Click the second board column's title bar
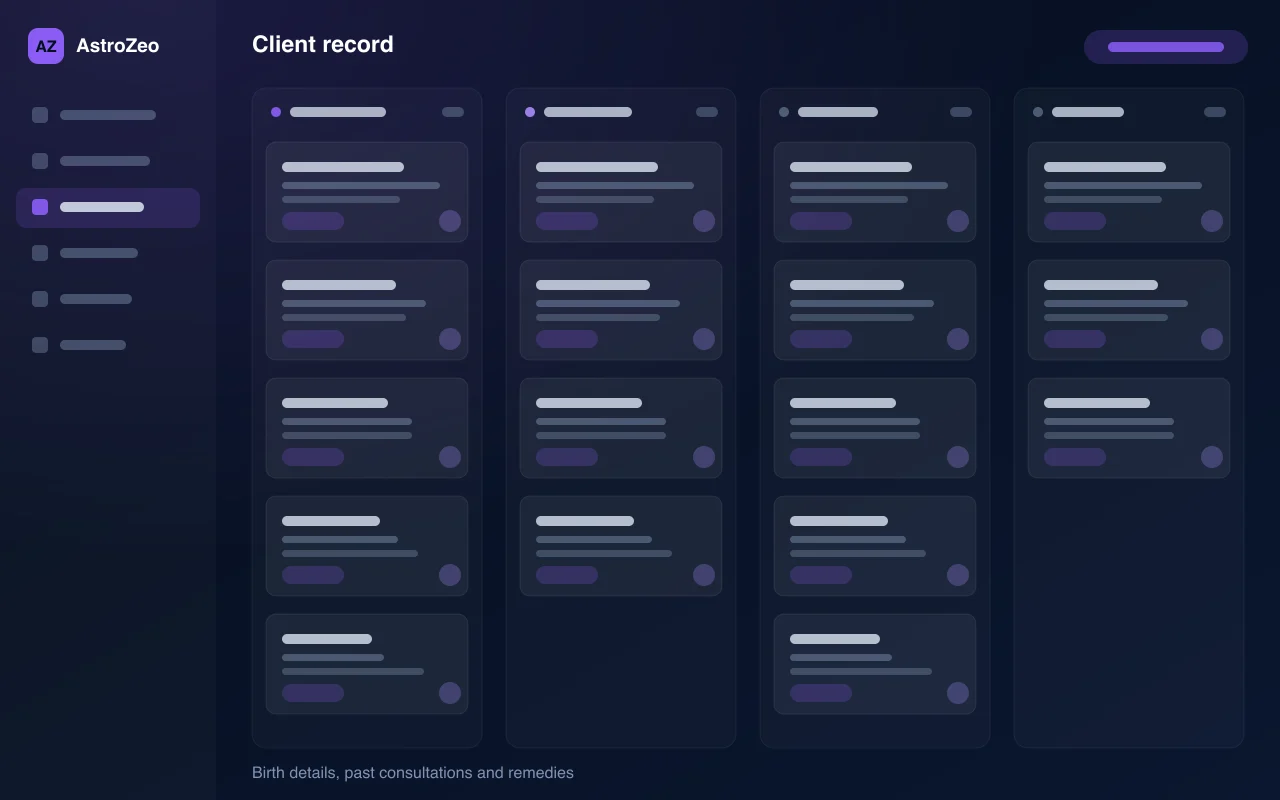This screenshot has width=1280, height=800. click(x=588, y=112)
